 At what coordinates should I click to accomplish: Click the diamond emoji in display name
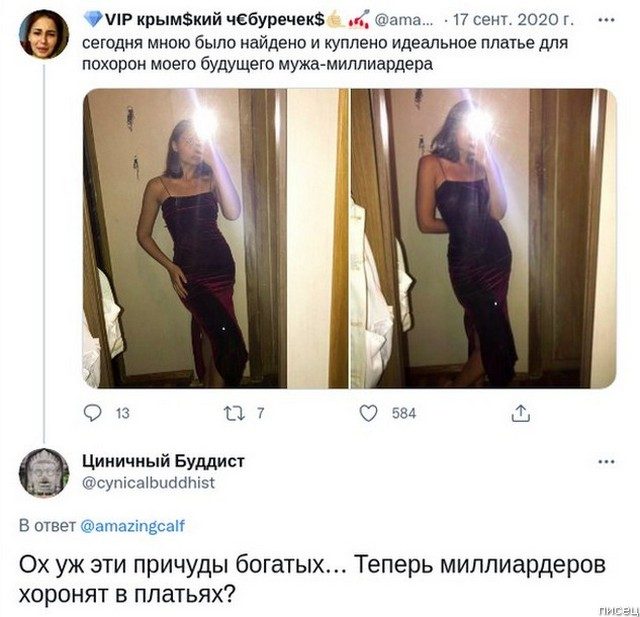pyautogui.click(x=93, y=19)
